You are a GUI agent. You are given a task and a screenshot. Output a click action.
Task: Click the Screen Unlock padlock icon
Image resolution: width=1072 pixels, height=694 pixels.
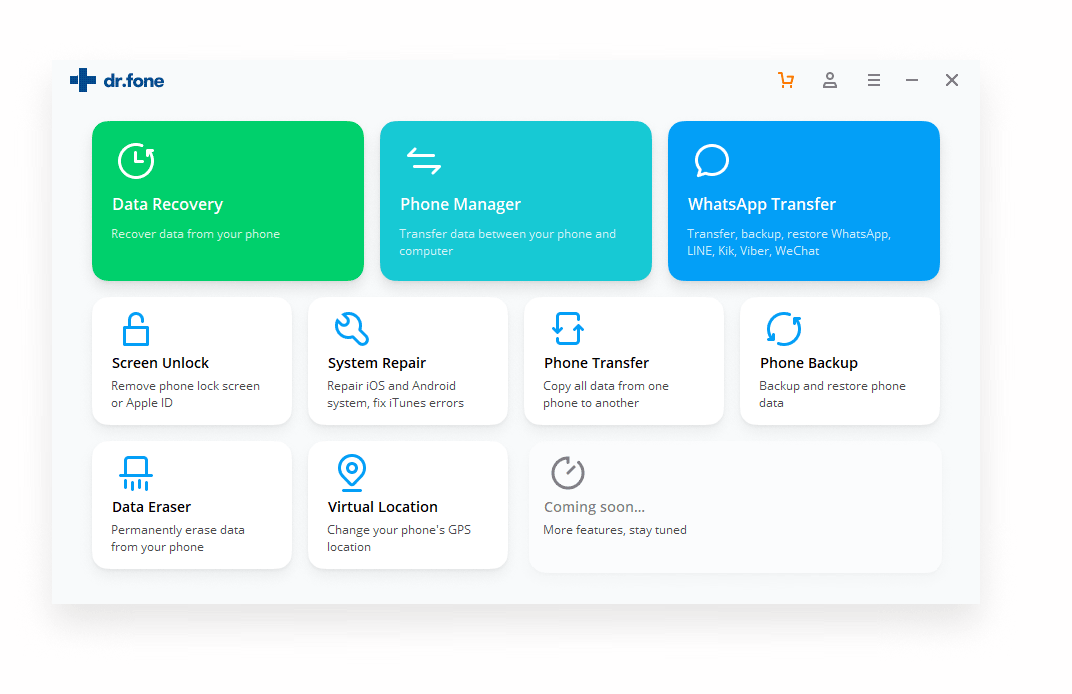tap(135, 329)
